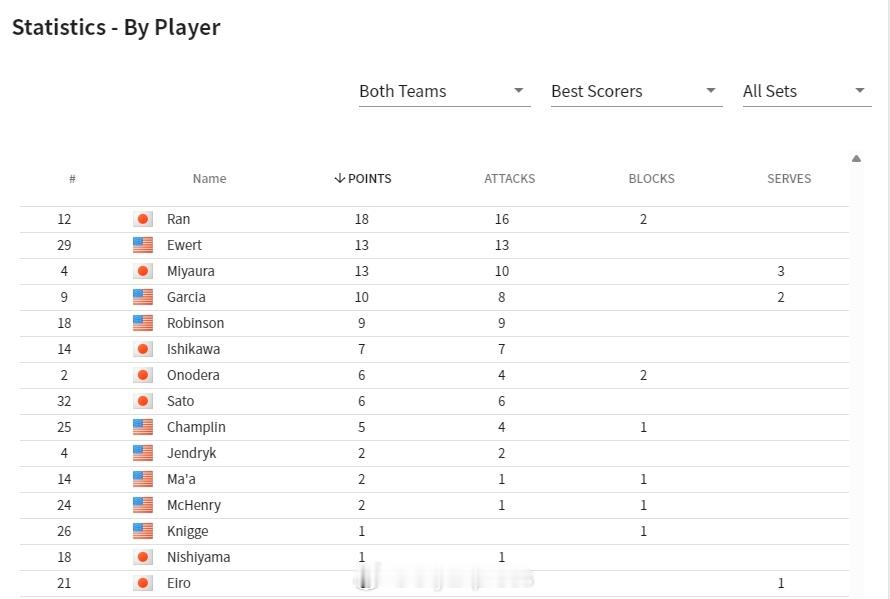
Task: Click the Japan flag next to Miyaura
Action: tap(143, 271)
